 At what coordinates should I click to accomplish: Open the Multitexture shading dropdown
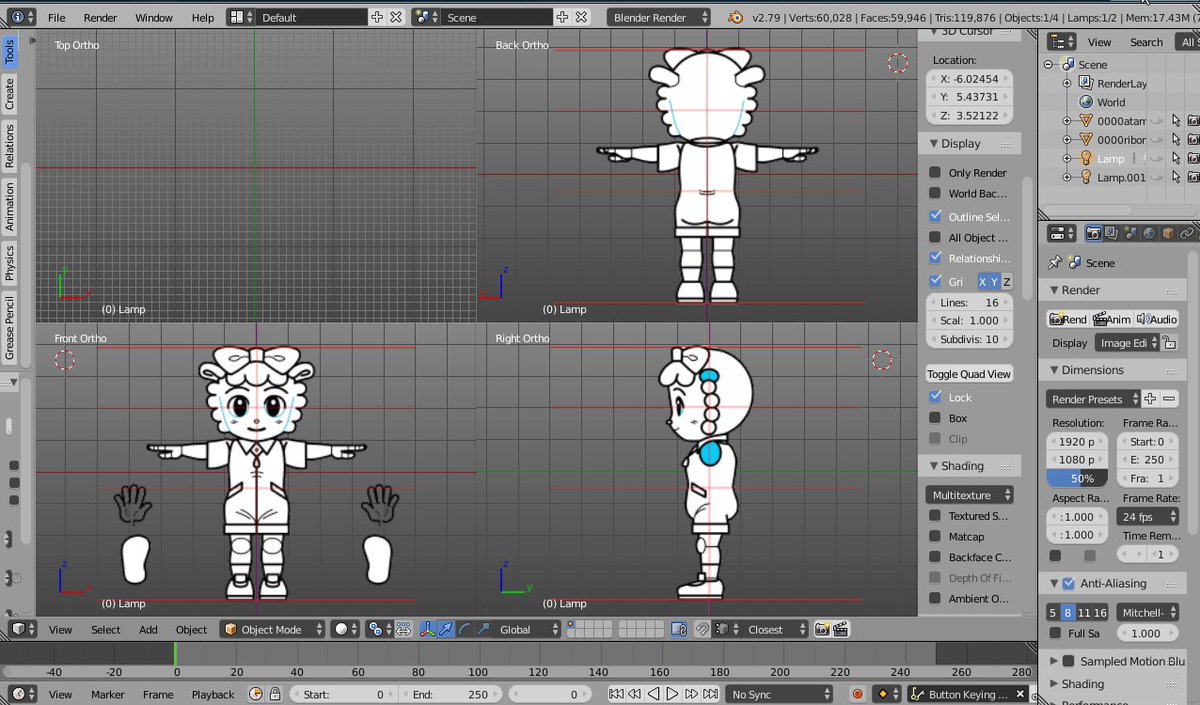[969, 495]
